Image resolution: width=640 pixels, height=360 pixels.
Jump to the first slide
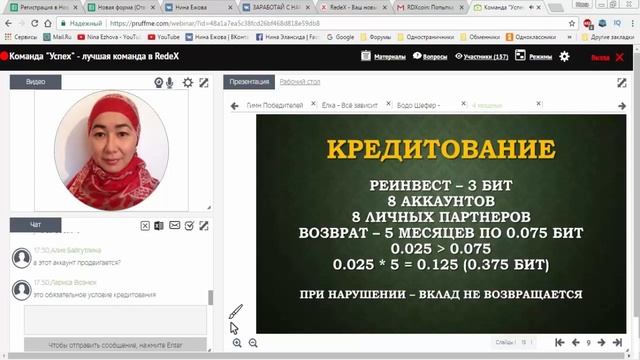point(560,342)
